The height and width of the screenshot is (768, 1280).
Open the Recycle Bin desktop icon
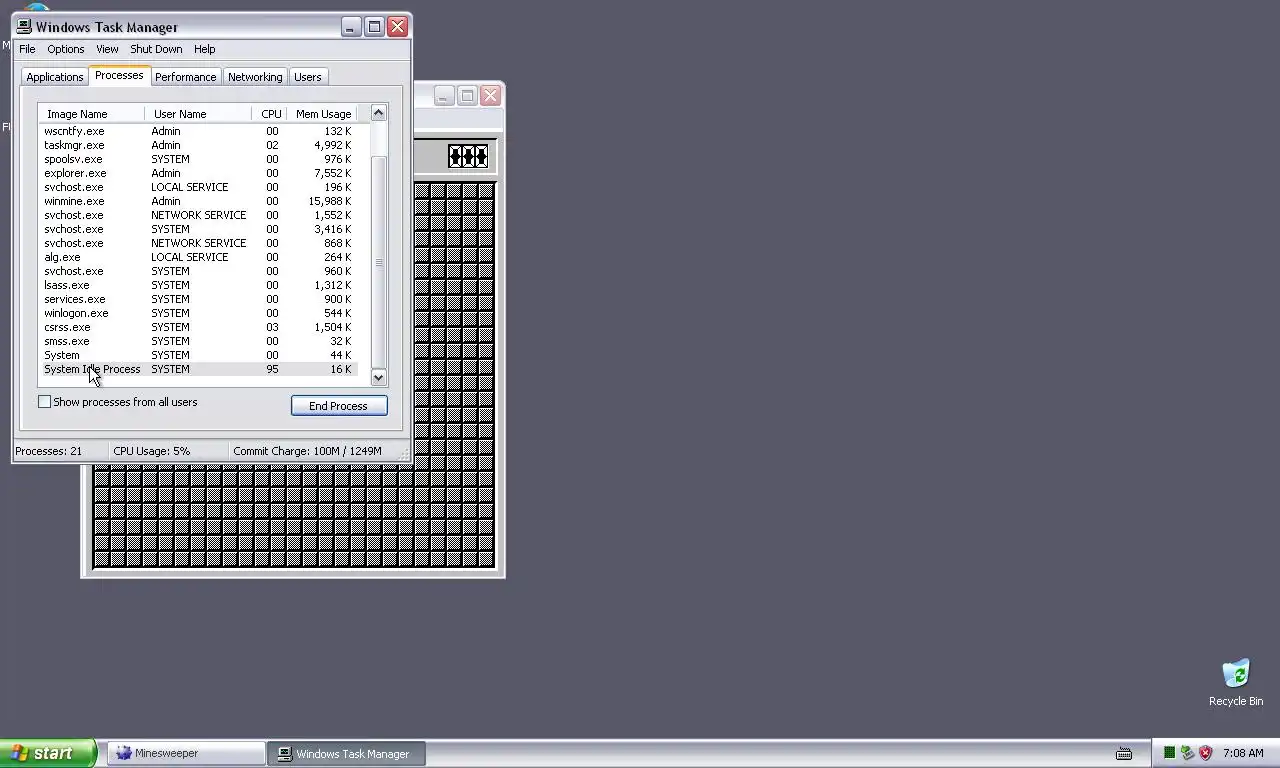tap(1236, 682)
